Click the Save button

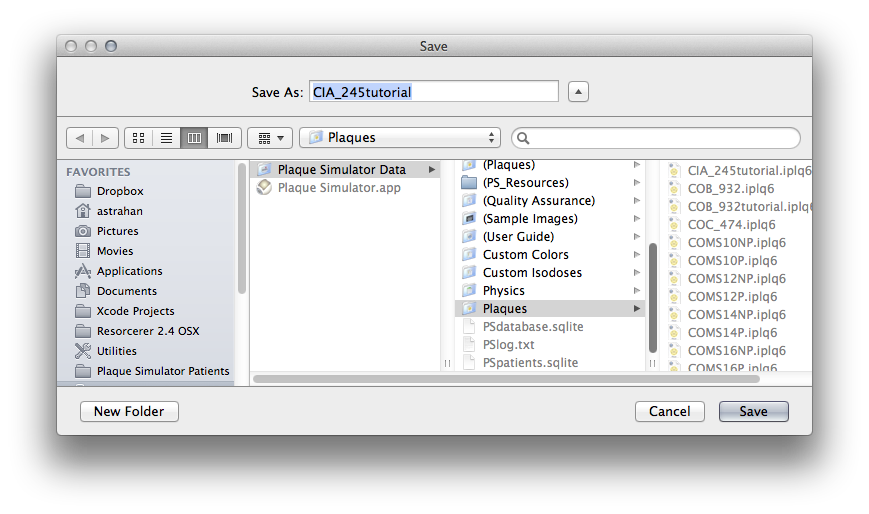(x=753, y=411)
